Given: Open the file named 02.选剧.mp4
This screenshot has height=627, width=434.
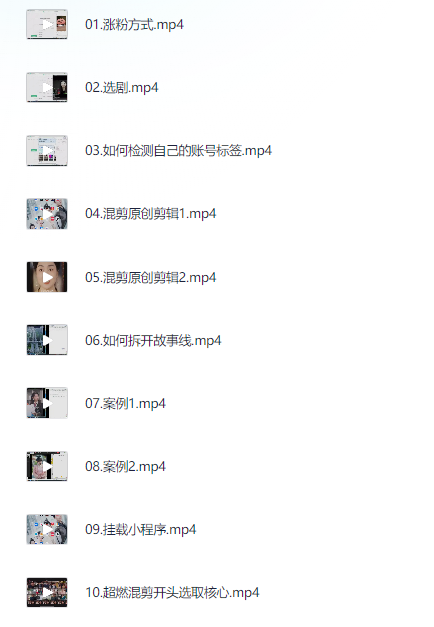Looking at the screenshot, I should pos(122,88).
